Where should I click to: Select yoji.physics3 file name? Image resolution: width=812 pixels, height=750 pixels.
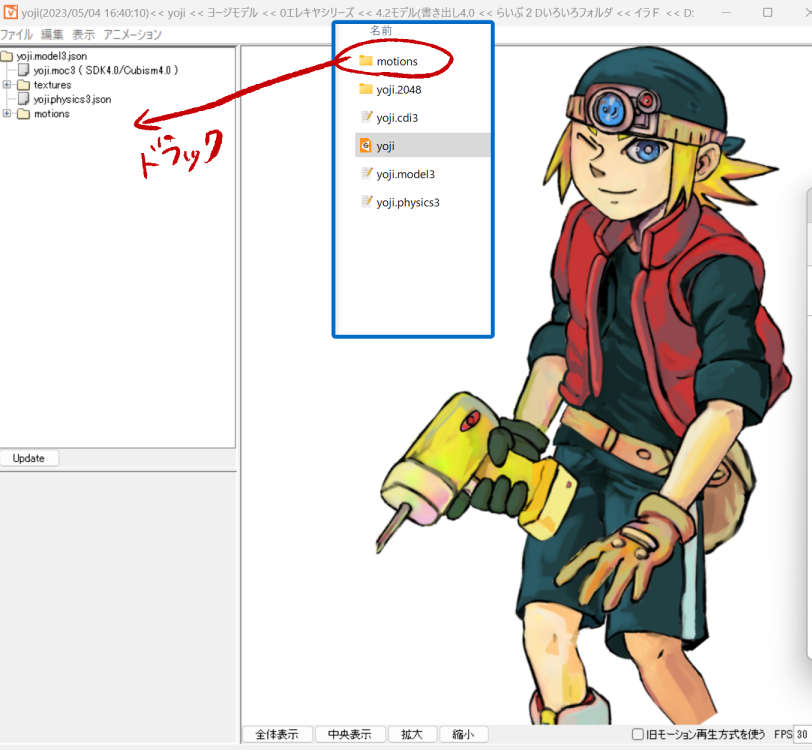(x=408, y=202)
